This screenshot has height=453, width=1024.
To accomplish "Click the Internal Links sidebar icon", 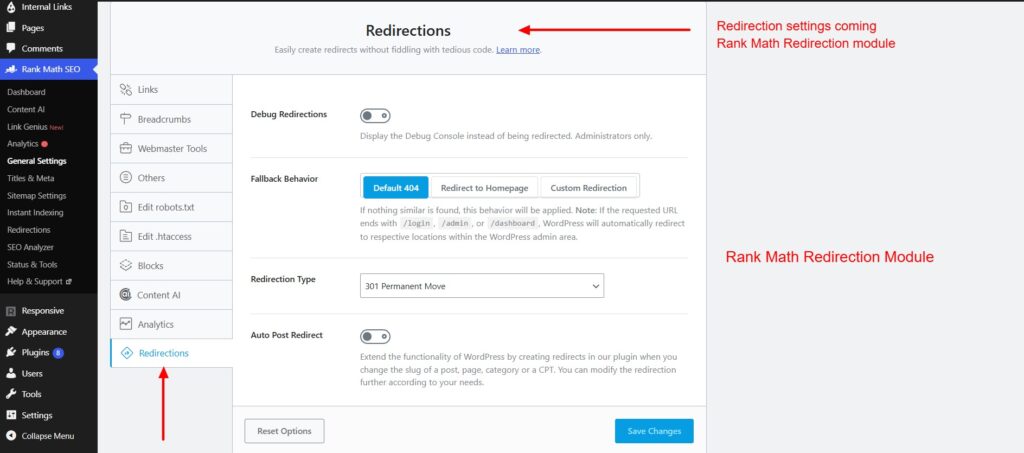I will (x=11, y=7).
